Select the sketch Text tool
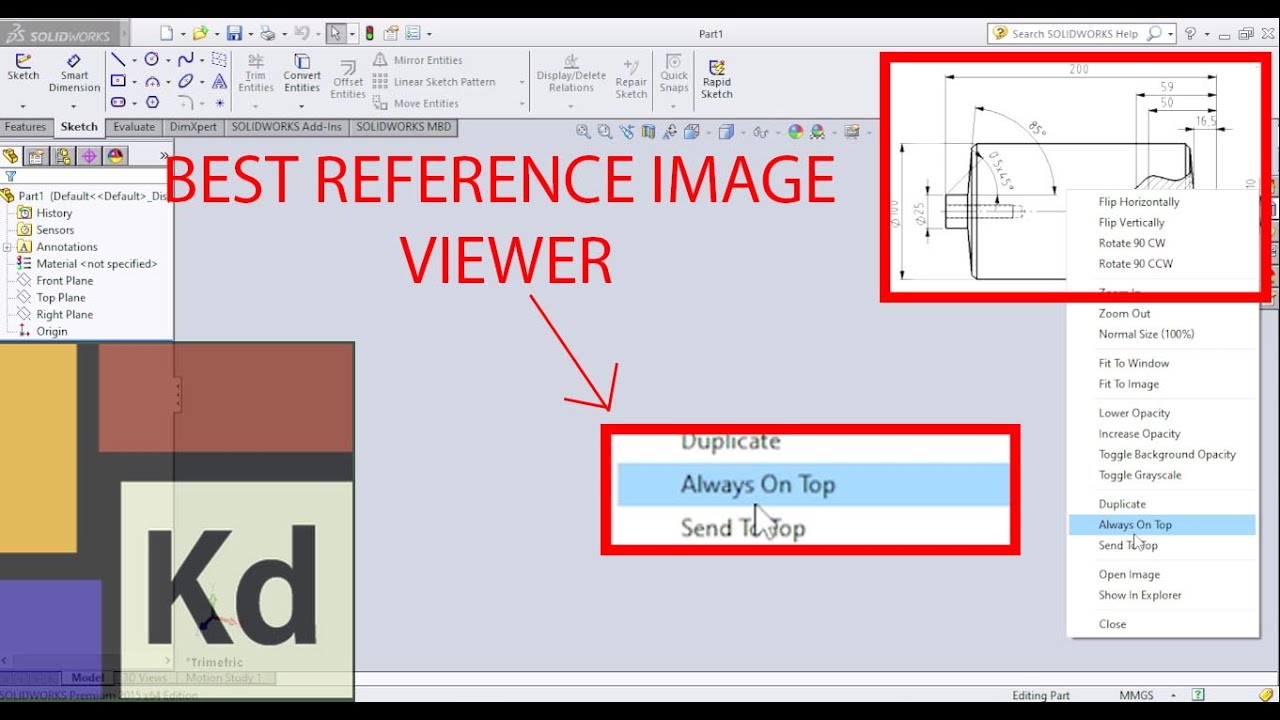This screenshot has height=720, width=1280. [x=219, y=81]
